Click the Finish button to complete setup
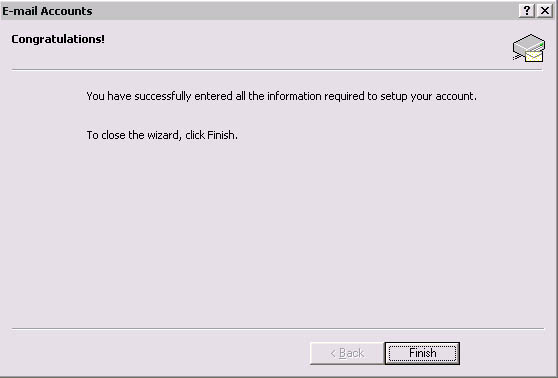The image size is (558, 378). click(422, 353)
